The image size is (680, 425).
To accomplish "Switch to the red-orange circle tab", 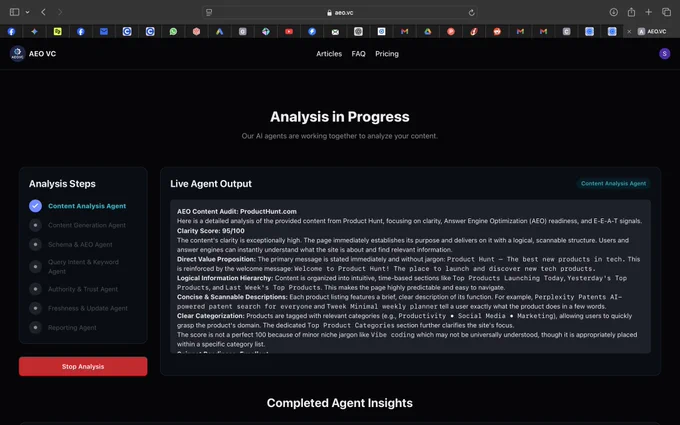I will 451,31.
